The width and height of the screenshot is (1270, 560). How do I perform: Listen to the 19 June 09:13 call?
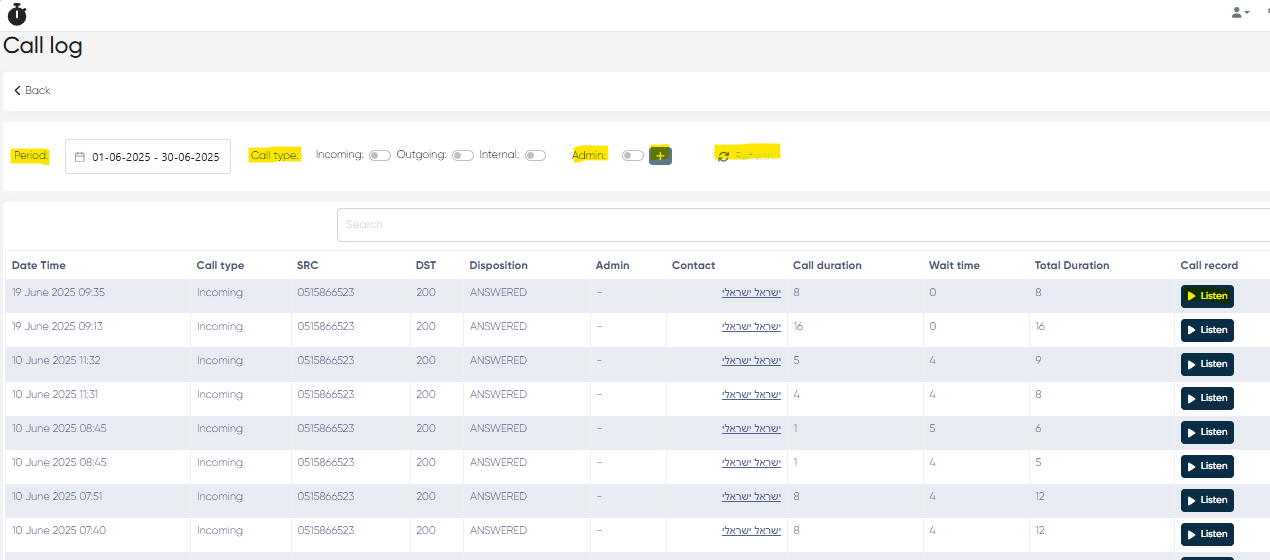[x=1206, y=330]
